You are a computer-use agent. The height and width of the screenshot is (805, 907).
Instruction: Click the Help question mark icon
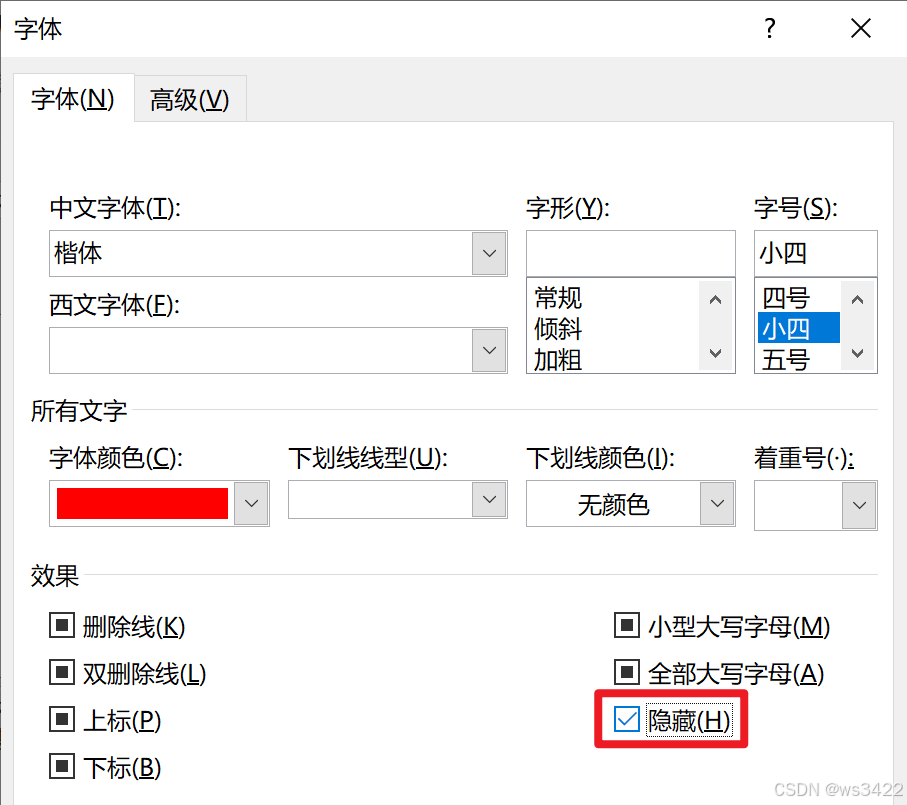click(x=769, y=28)
